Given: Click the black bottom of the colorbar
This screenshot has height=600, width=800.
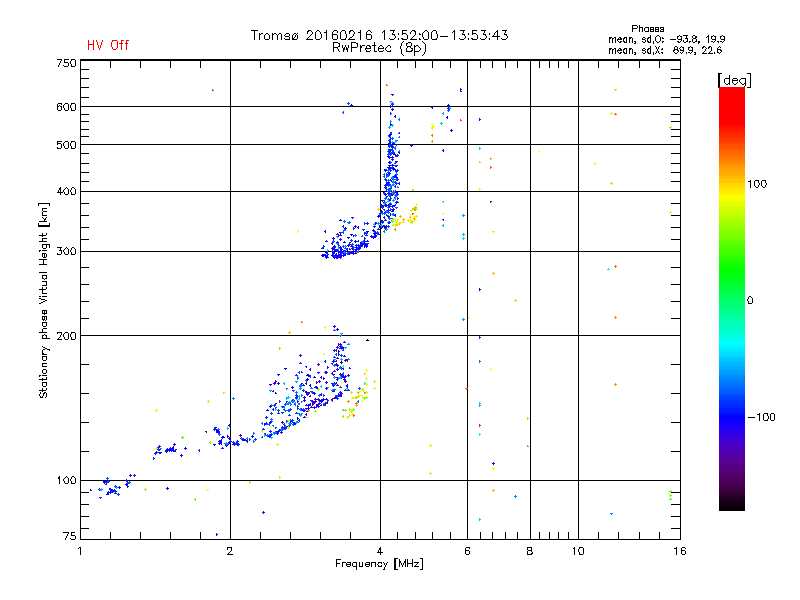Looking at the screenshot, I should point(732,503).
